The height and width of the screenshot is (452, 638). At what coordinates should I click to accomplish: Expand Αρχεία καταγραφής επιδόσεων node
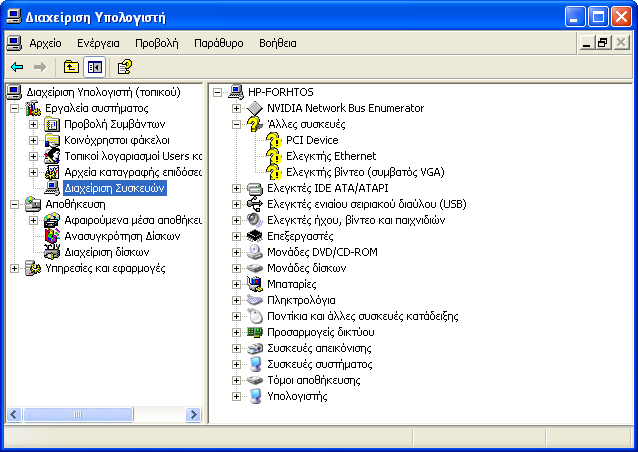point(33,172)
